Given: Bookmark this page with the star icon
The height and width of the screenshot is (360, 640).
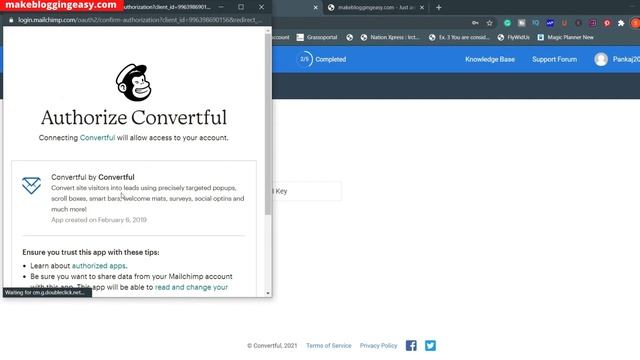Looking at the screenshot, I should [x=489, y=23].
